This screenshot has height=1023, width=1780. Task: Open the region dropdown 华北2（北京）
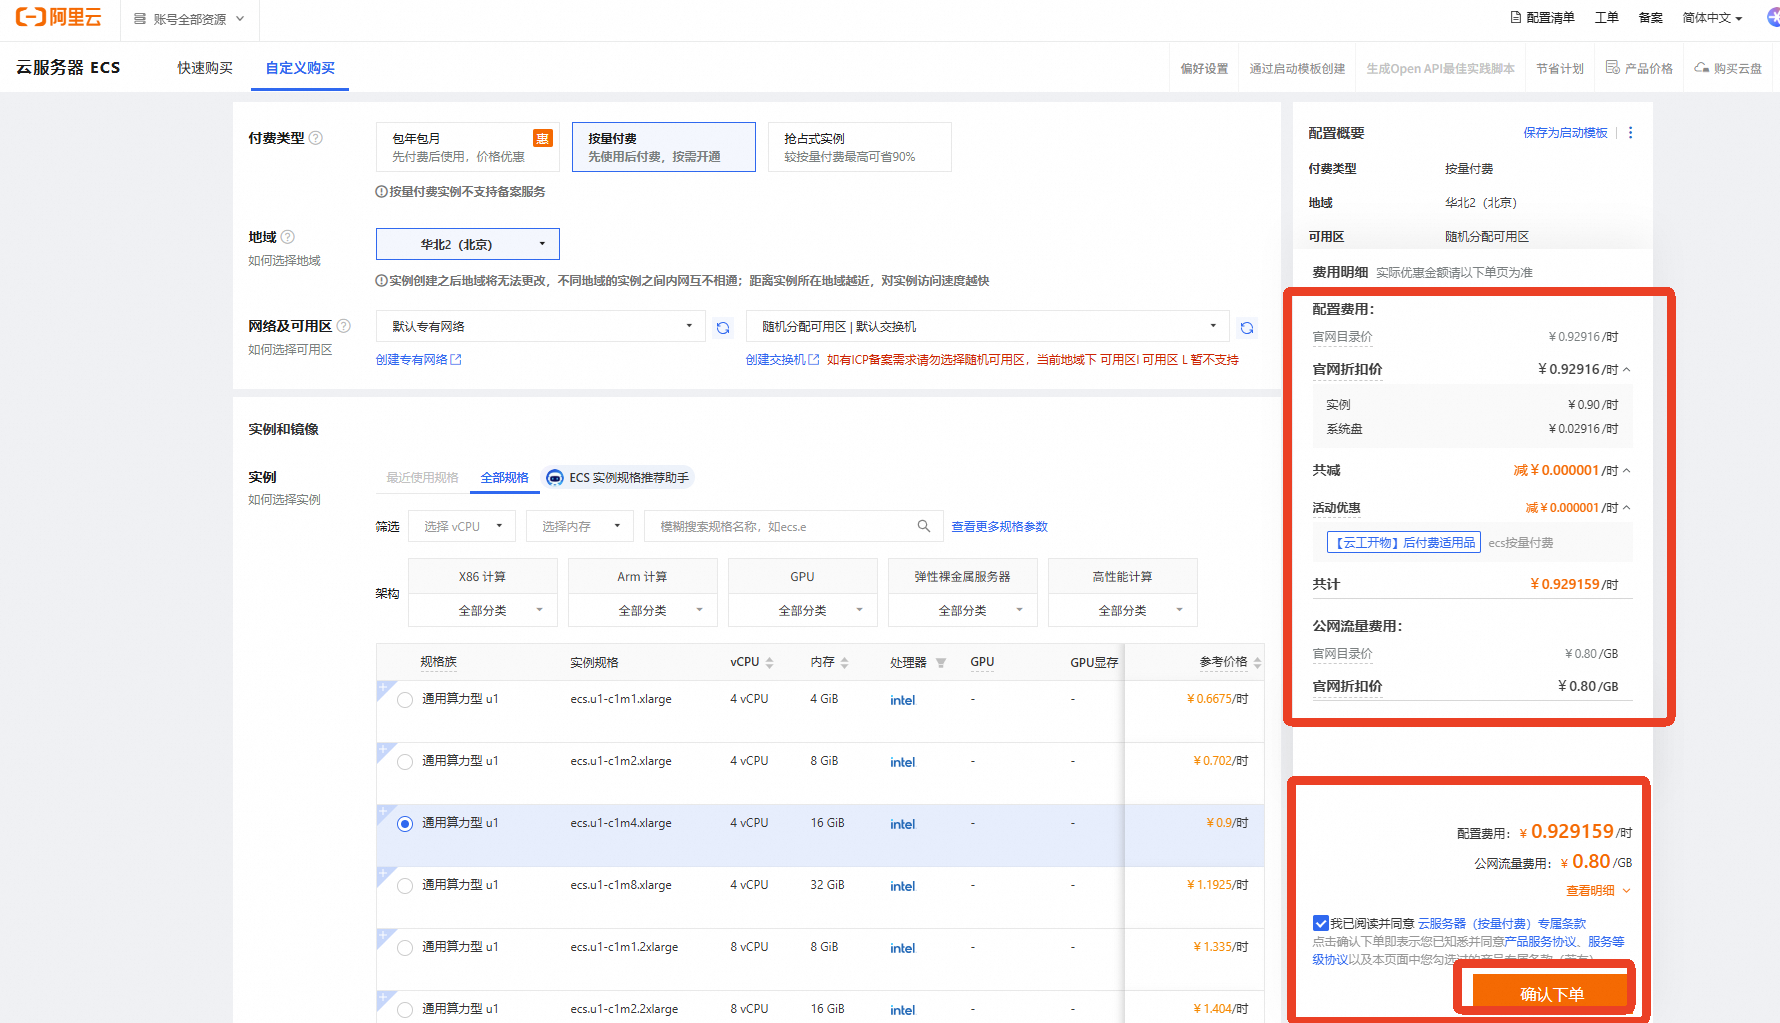[468, 244]
